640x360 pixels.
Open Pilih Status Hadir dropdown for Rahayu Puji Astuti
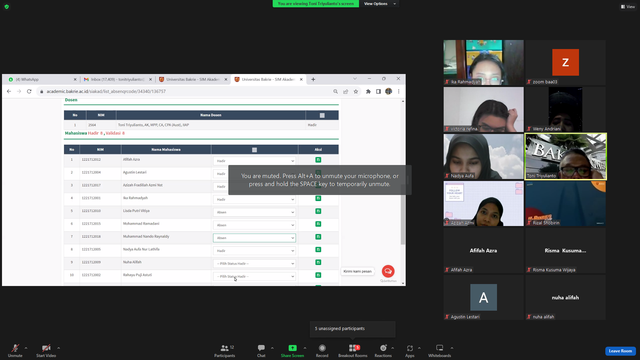coord(254,276)
